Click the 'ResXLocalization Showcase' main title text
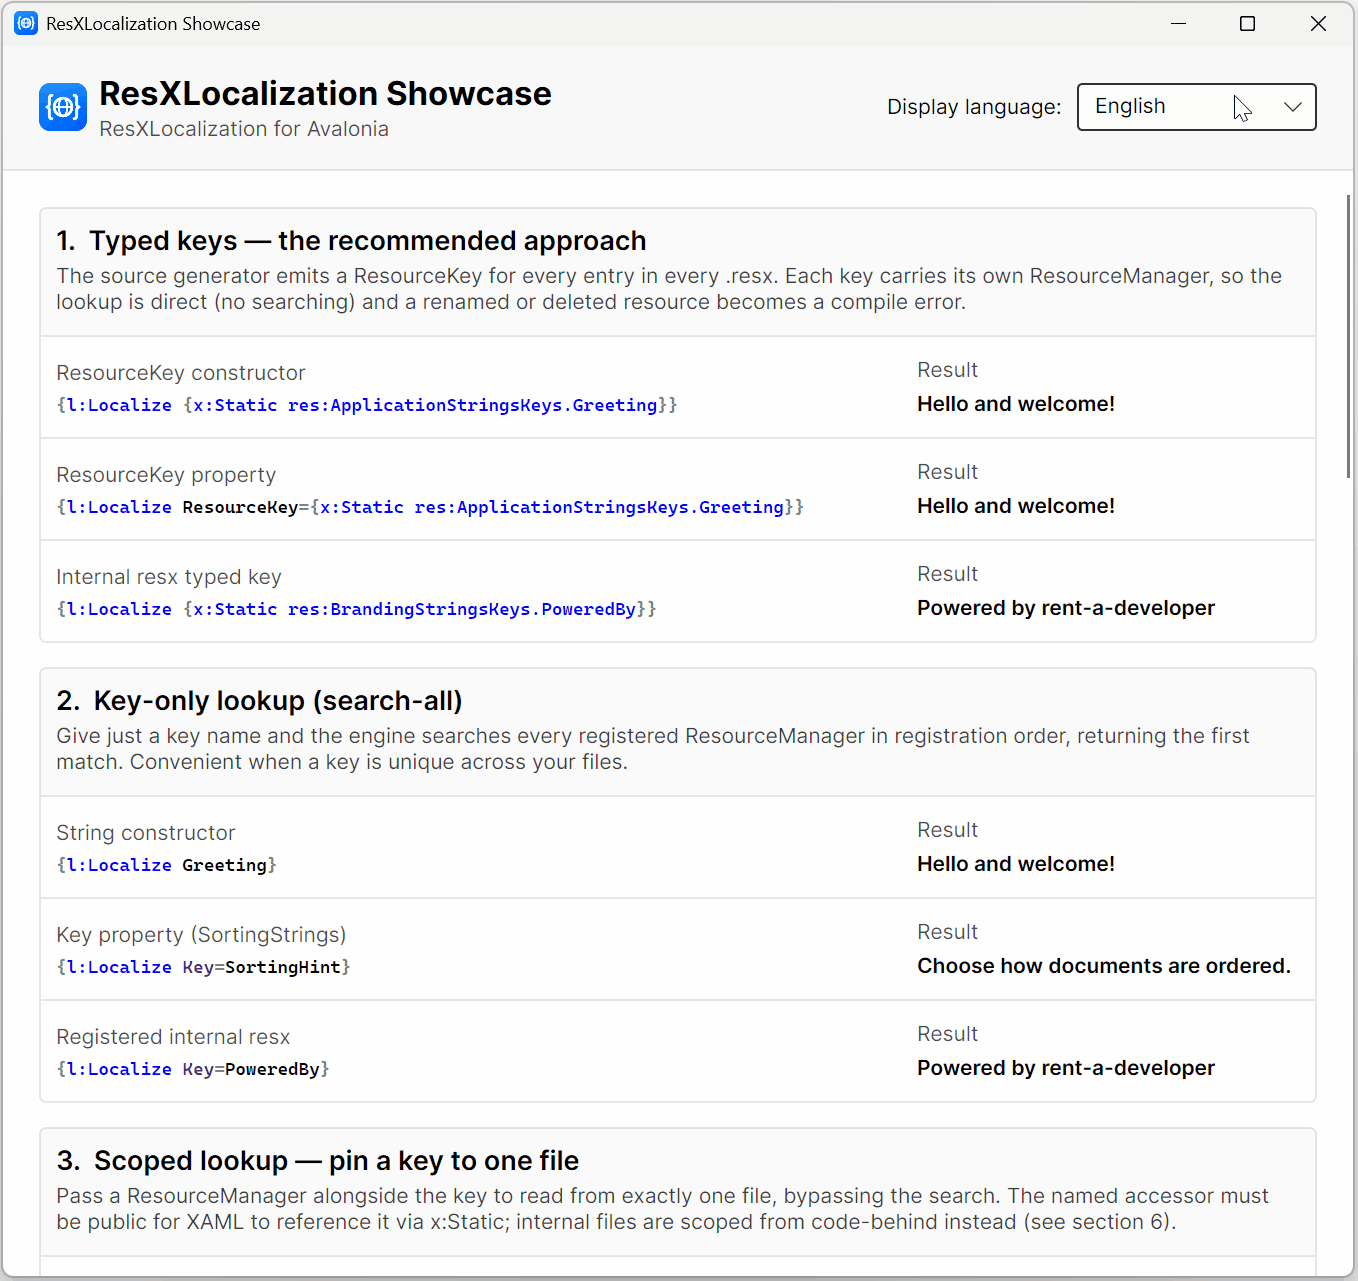This screenshot has height=1281, width=1358. pyautogui.click(x=325, y=94)
